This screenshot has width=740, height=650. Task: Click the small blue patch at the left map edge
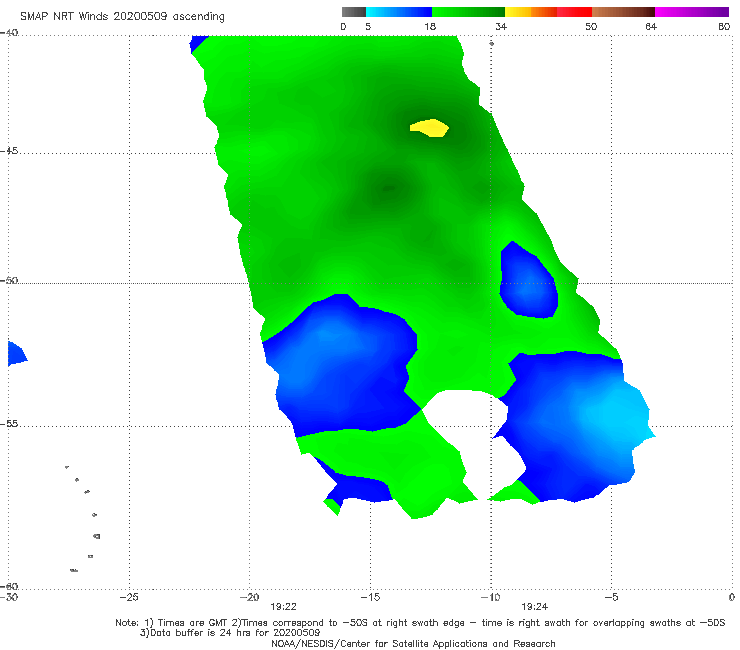coord(17,354)
